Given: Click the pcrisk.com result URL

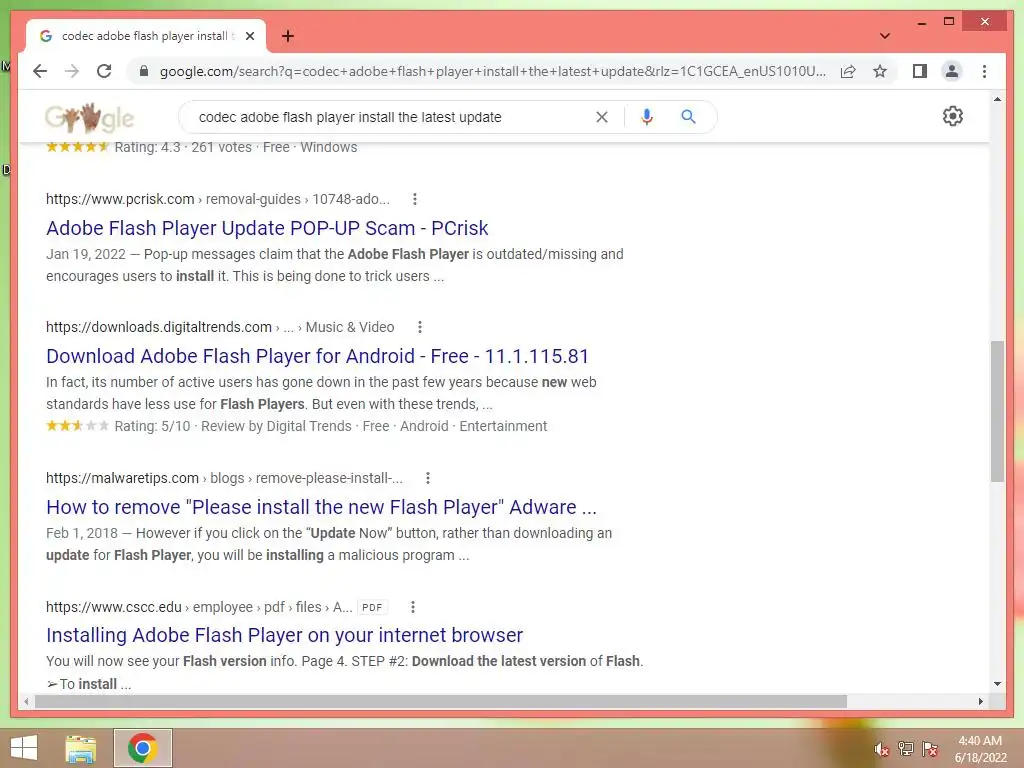Looking at the screenshot, I should (x=217, y=199).
